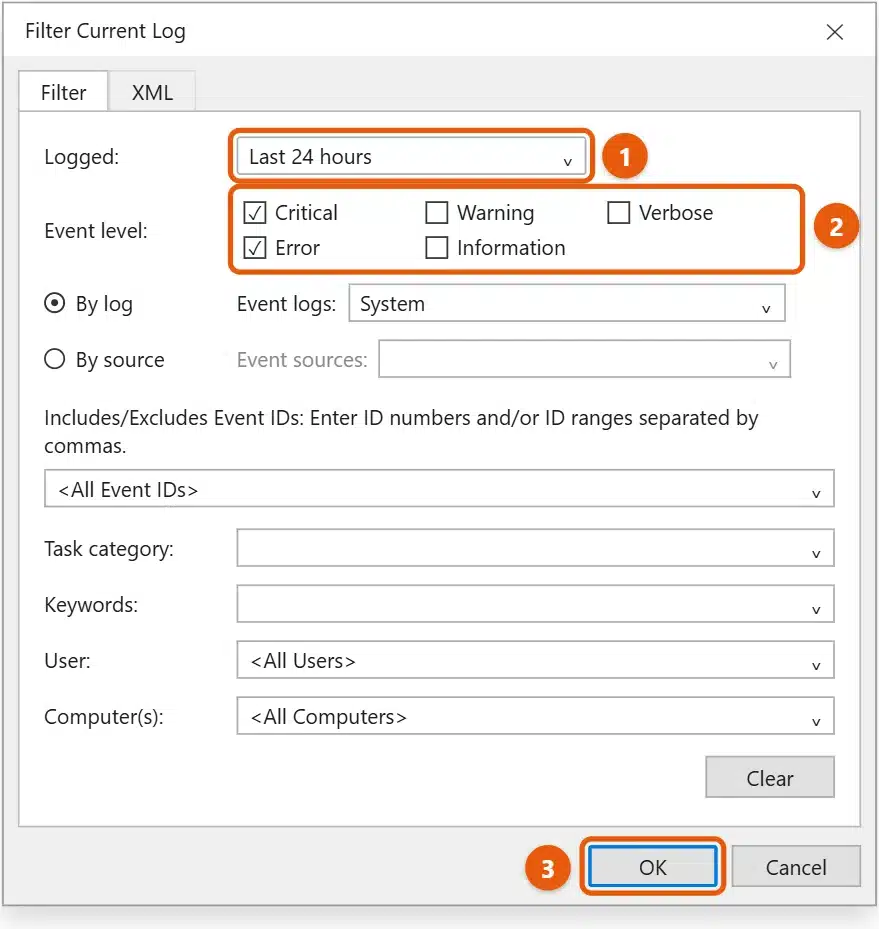Expand the Event sources dropdown

(584, 359)
